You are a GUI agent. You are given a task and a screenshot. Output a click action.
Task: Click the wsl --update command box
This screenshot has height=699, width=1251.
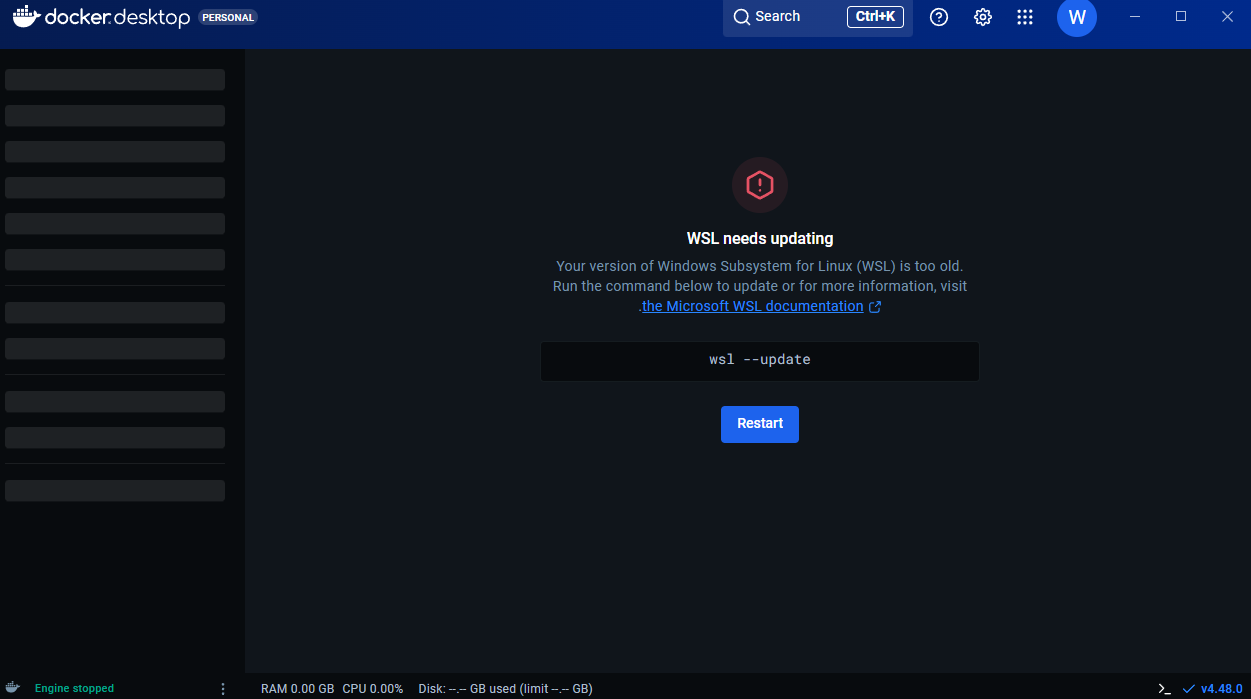(x=760, y=360)
